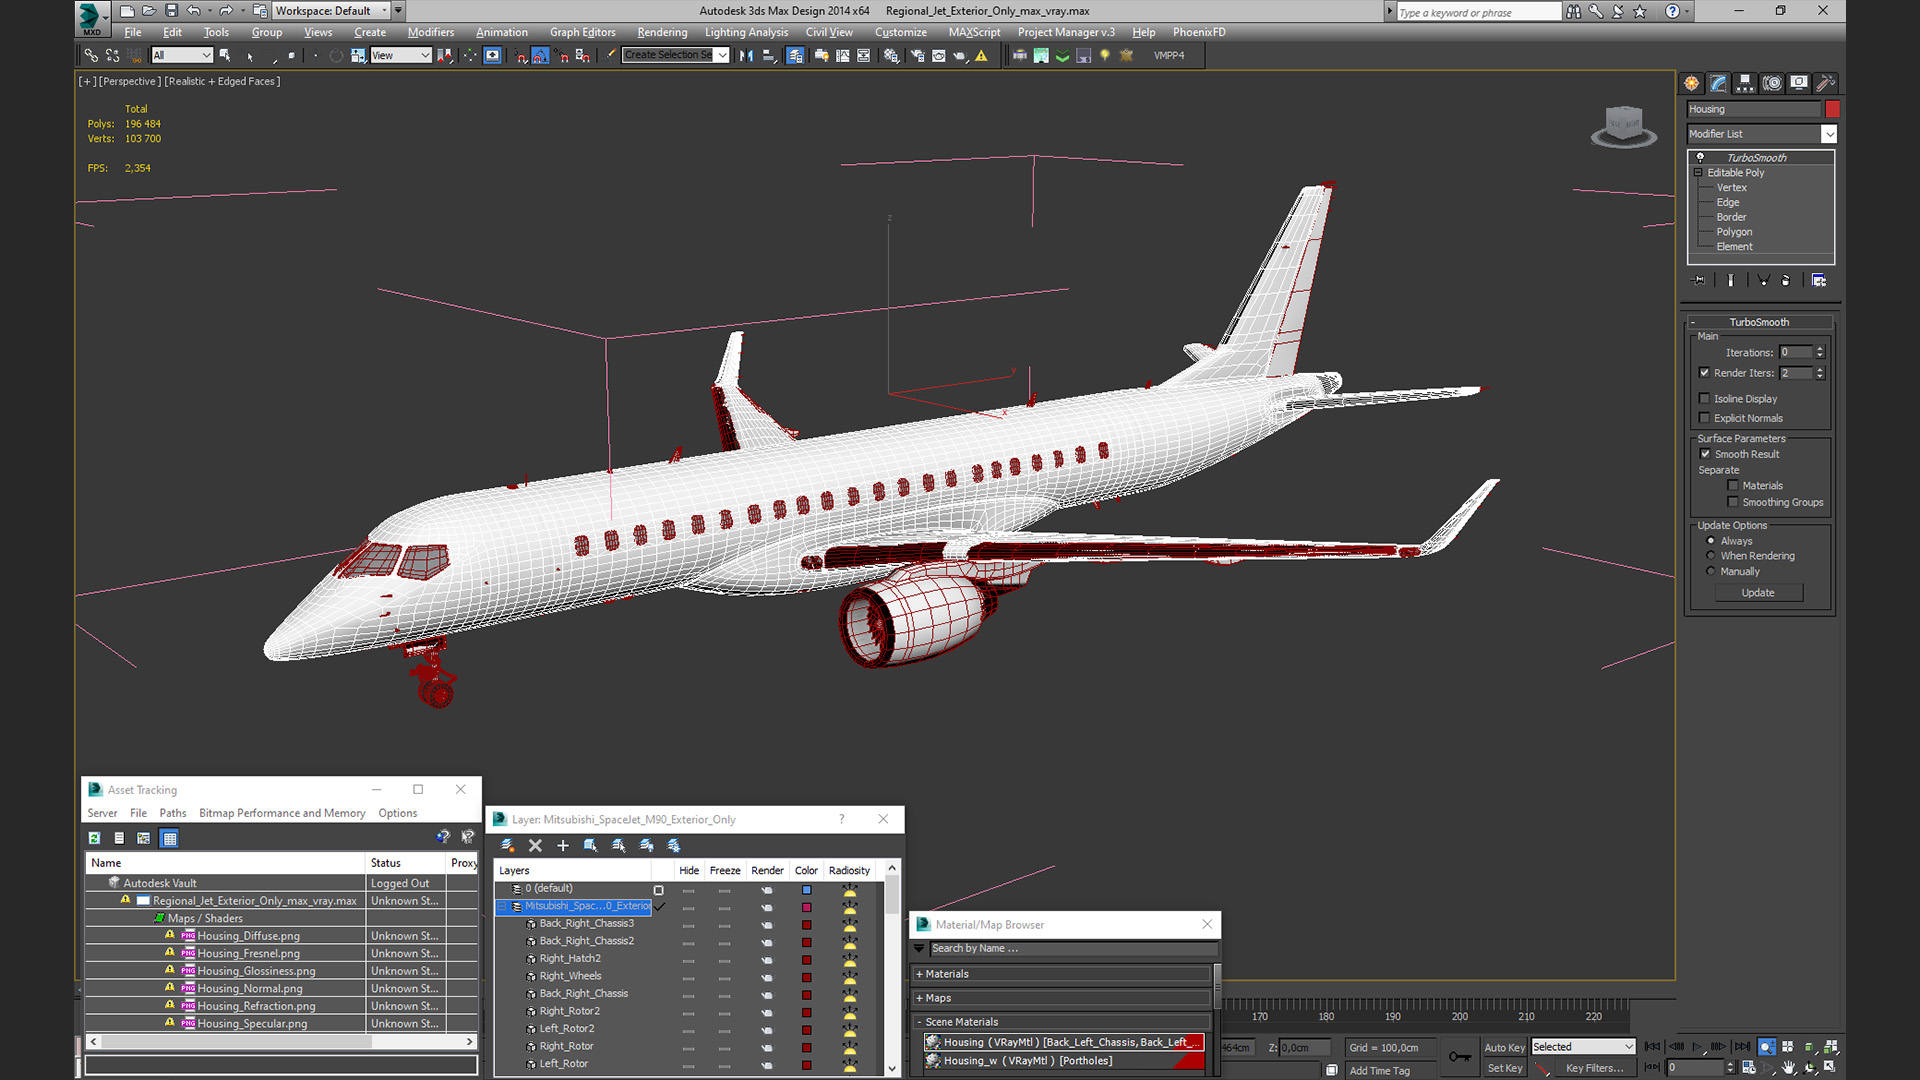The image size is (1920, 1080).
Task: Open the Modifier List dropdown
Action: (1829, 134)
